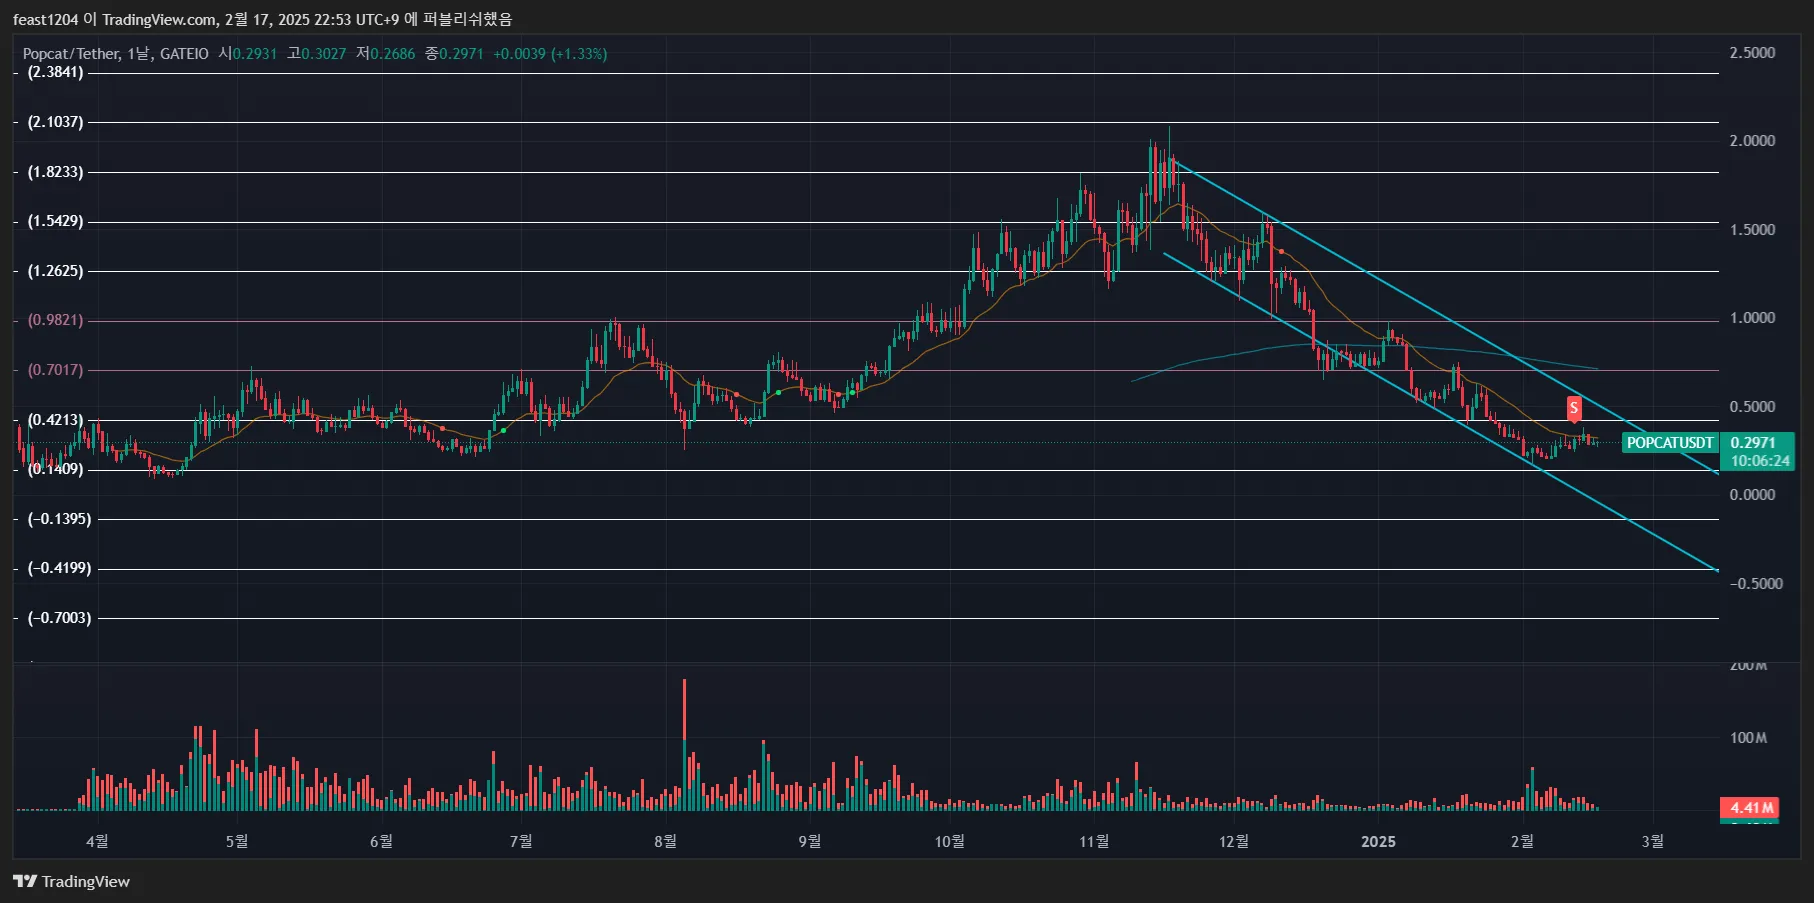1814x903 pixels.
Task: Select the (-0.1395) level label
Action: pyautogui.click(x=59, y=519)
